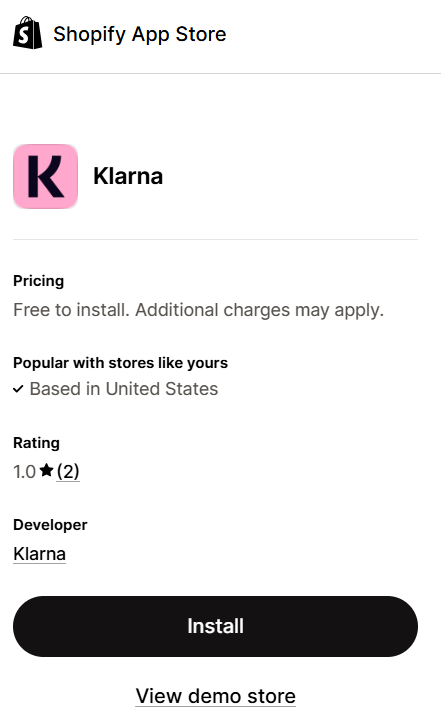The width and height of the screenshot is (441, 717).
Task: Click the Developer section heading
Action: (50, 525)
